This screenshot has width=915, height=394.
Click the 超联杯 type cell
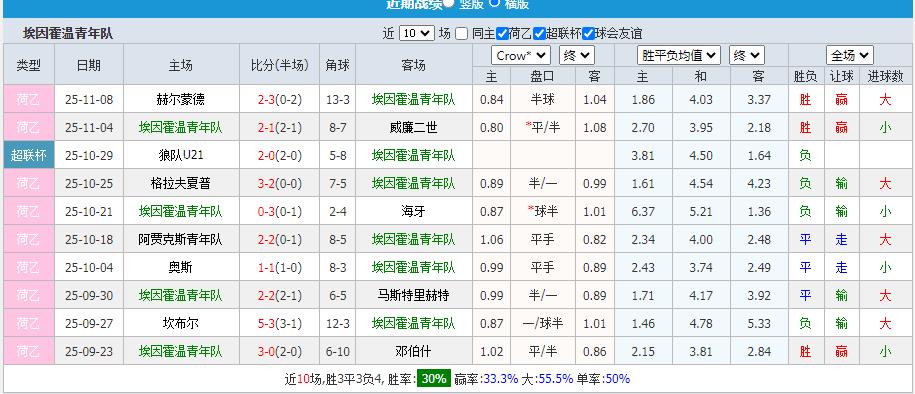(29, 155)
